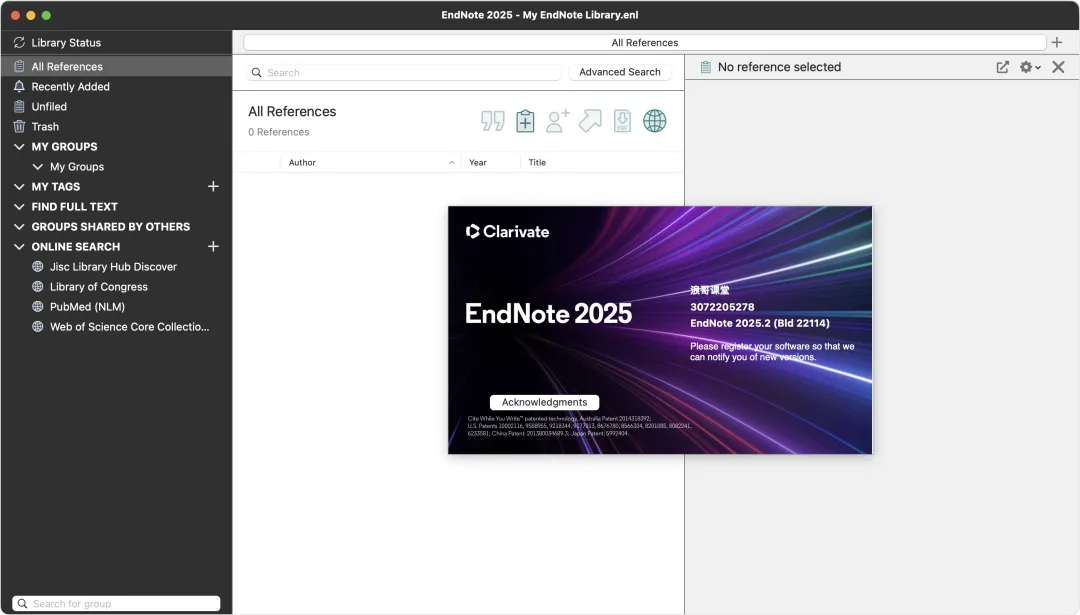Click the Acknowledgments button on splash

(544, 402)
